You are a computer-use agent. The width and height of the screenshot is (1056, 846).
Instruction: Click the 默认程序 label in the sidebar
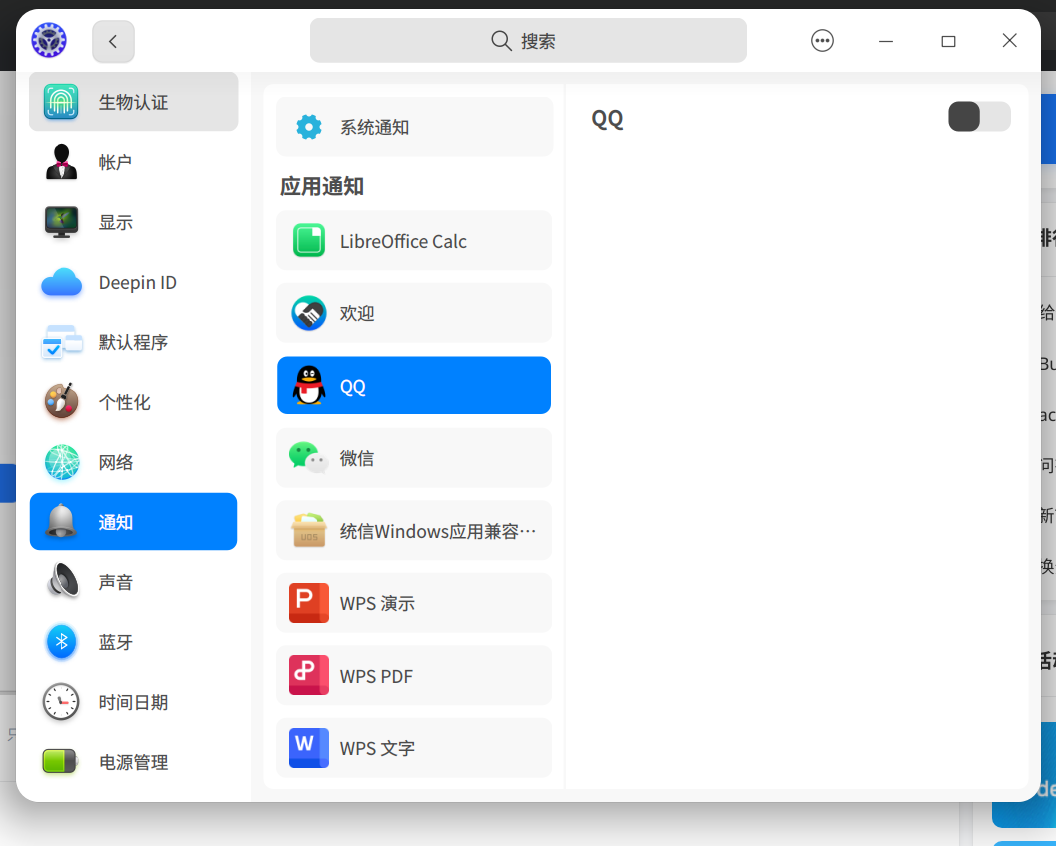[133, 342]
